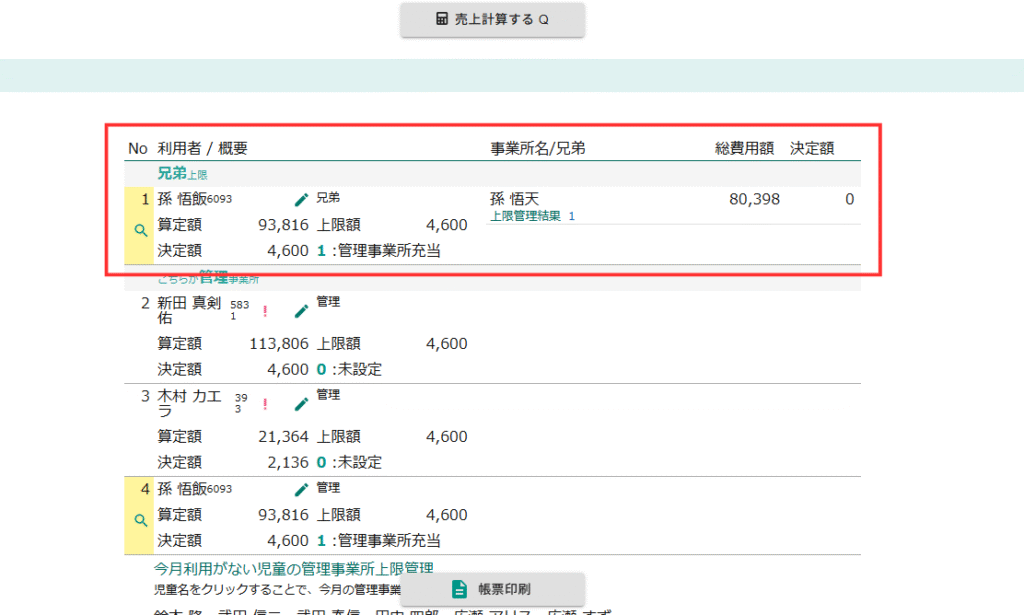Click magnifier icon in row 1
This screenshot has height=615, width=1024.
coord(140,231)
